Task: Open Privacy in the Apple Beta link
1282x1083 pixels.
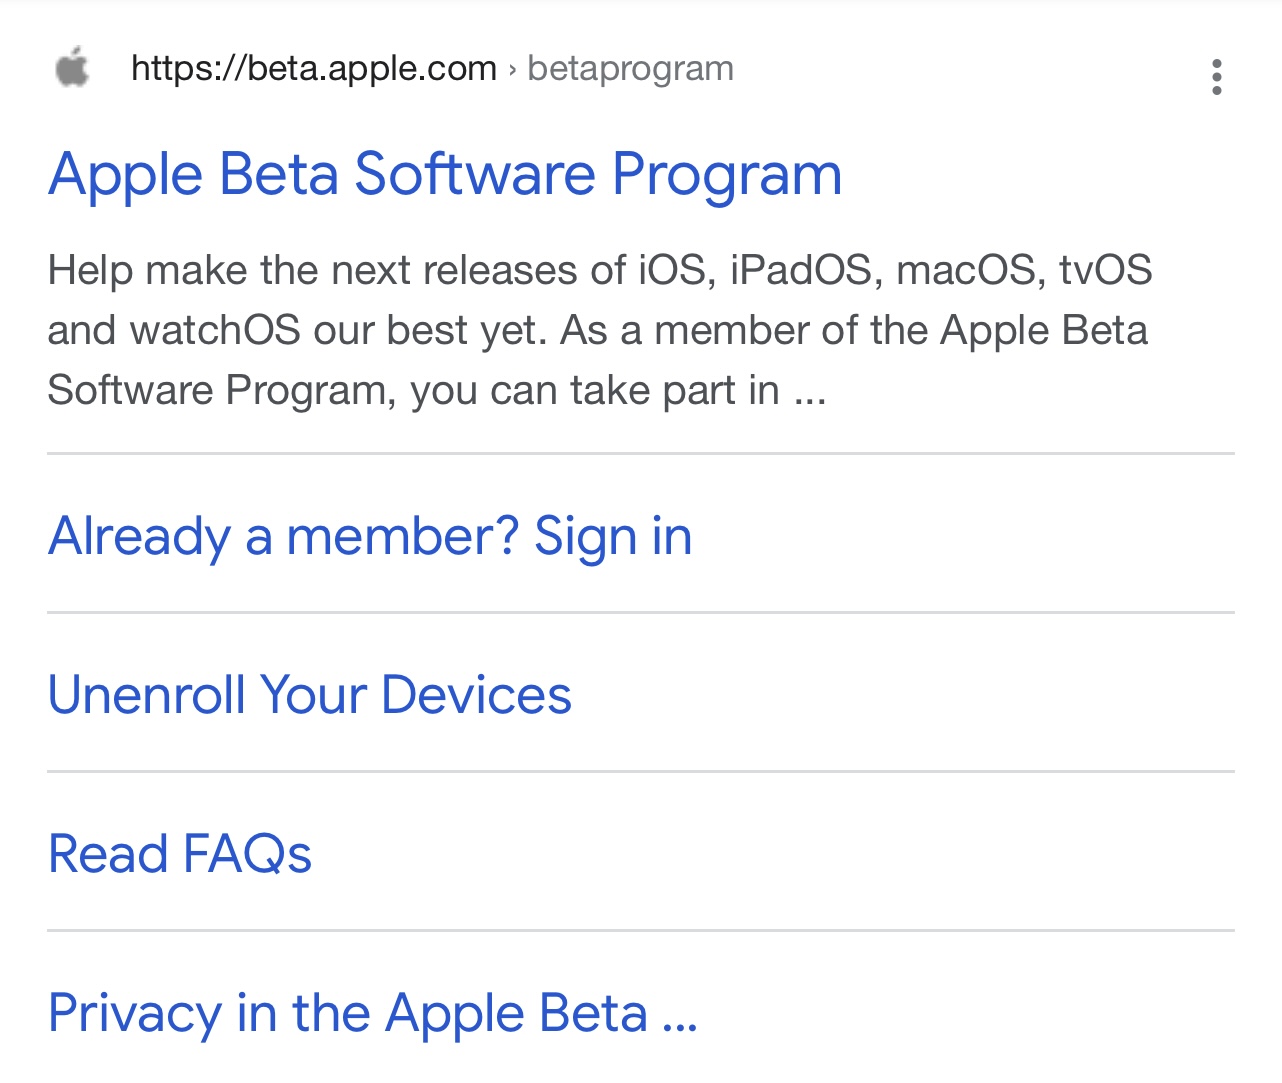Action: tap(372, 1012)
